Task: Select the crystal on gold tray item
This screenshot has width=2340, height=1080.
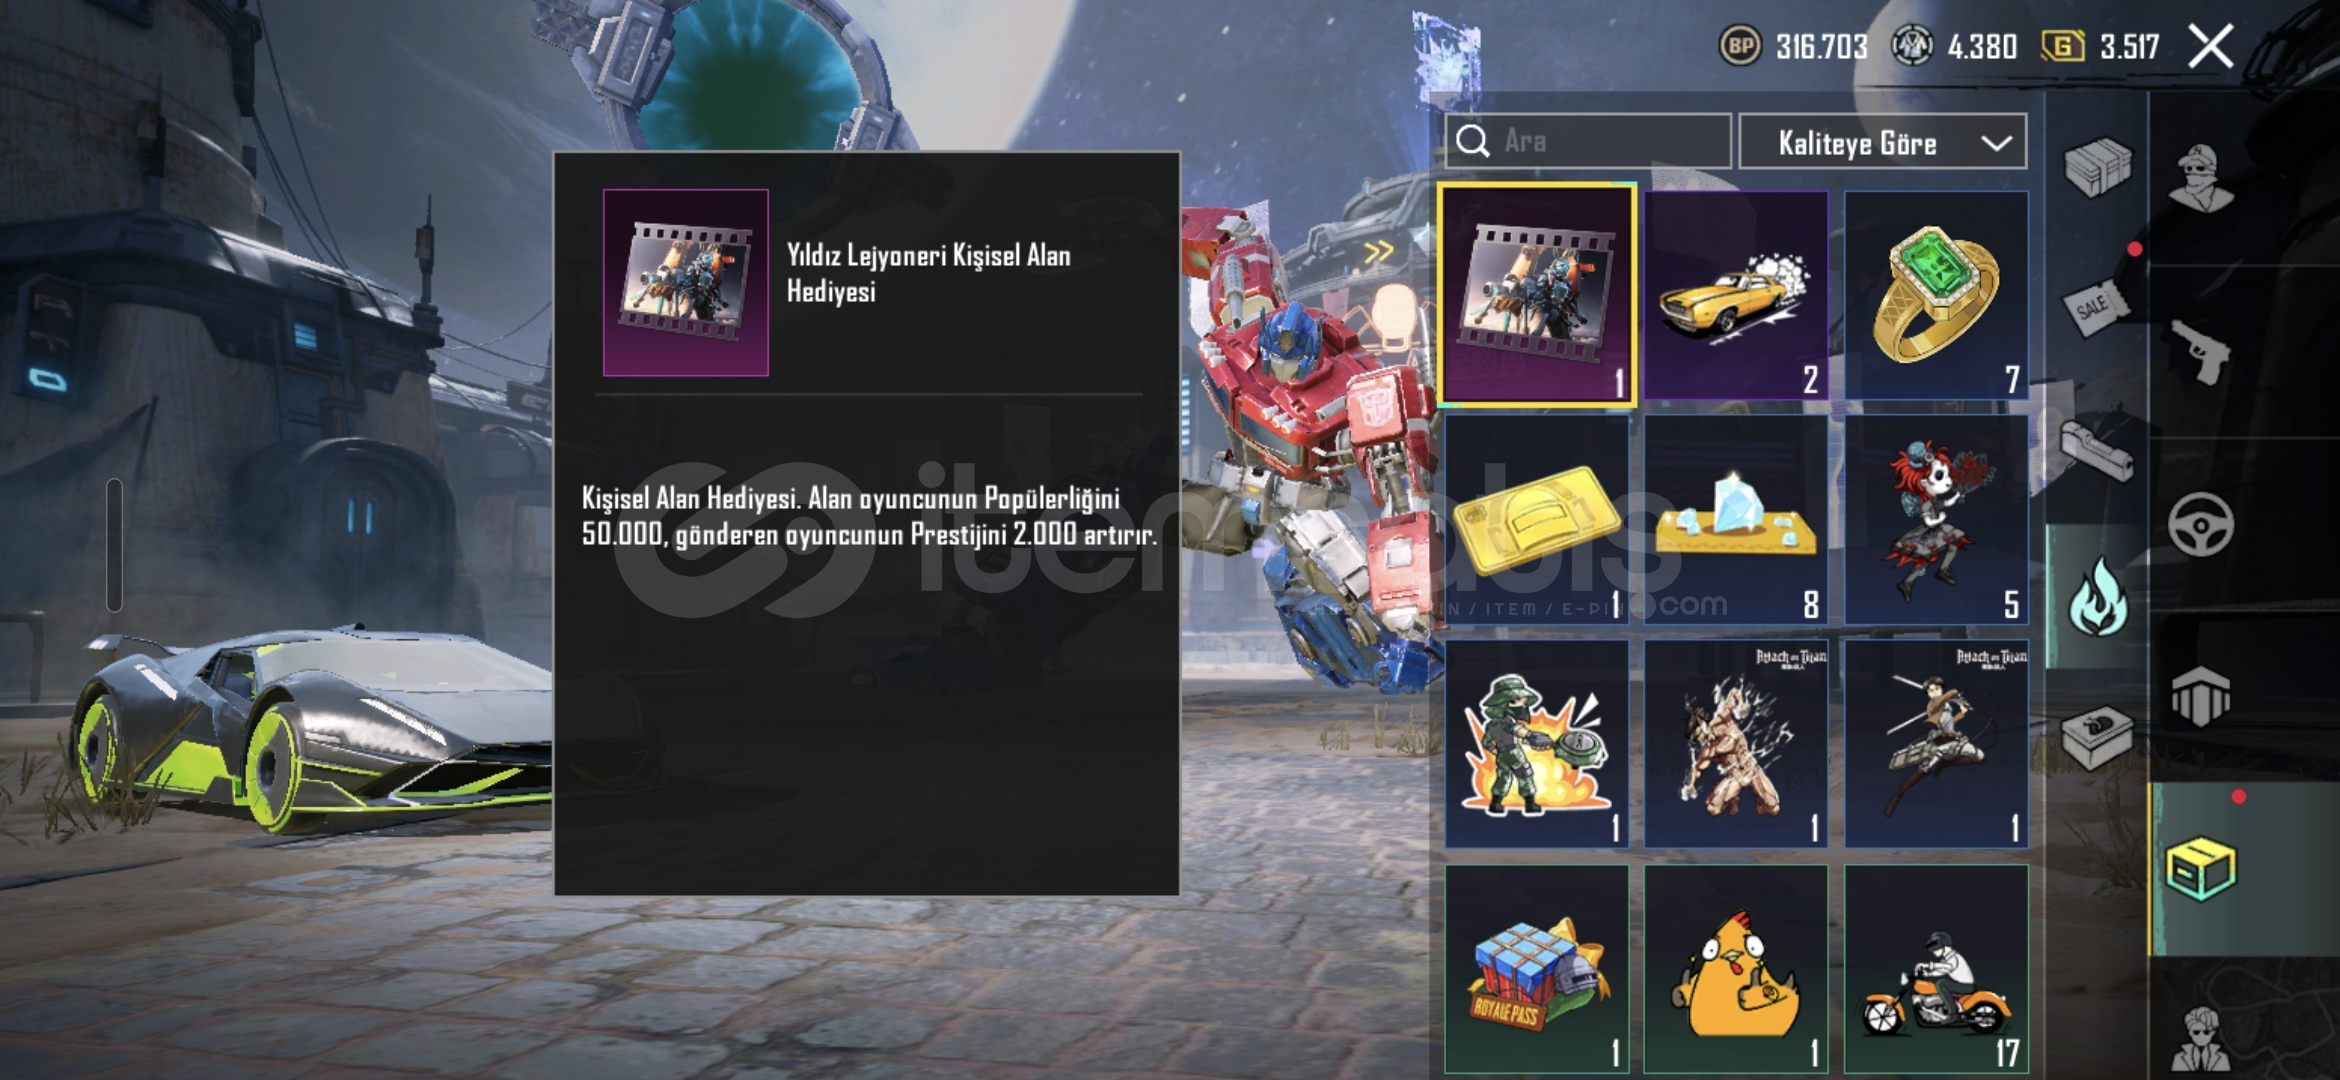Action: [x=1736, y=520]
